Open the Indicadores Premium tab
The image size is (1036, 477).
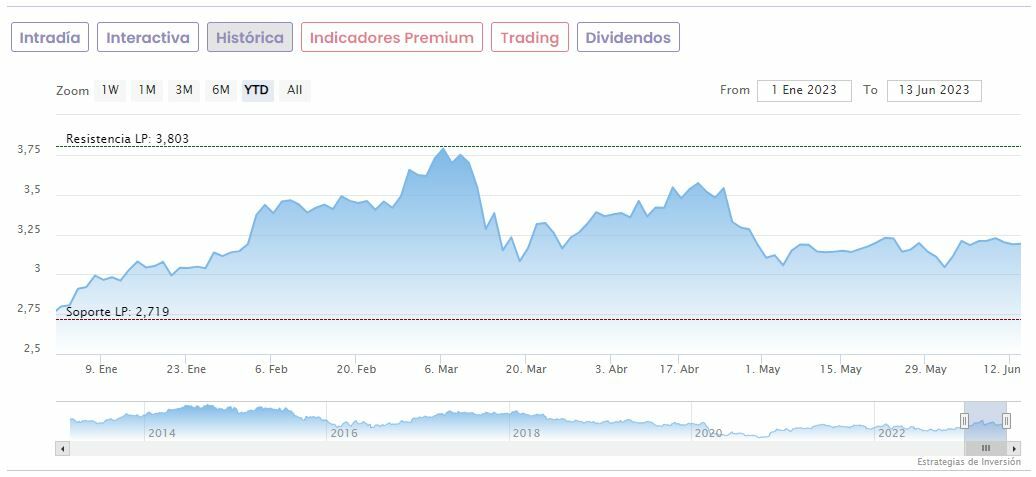pyautogui.click(x=392, y=38)
